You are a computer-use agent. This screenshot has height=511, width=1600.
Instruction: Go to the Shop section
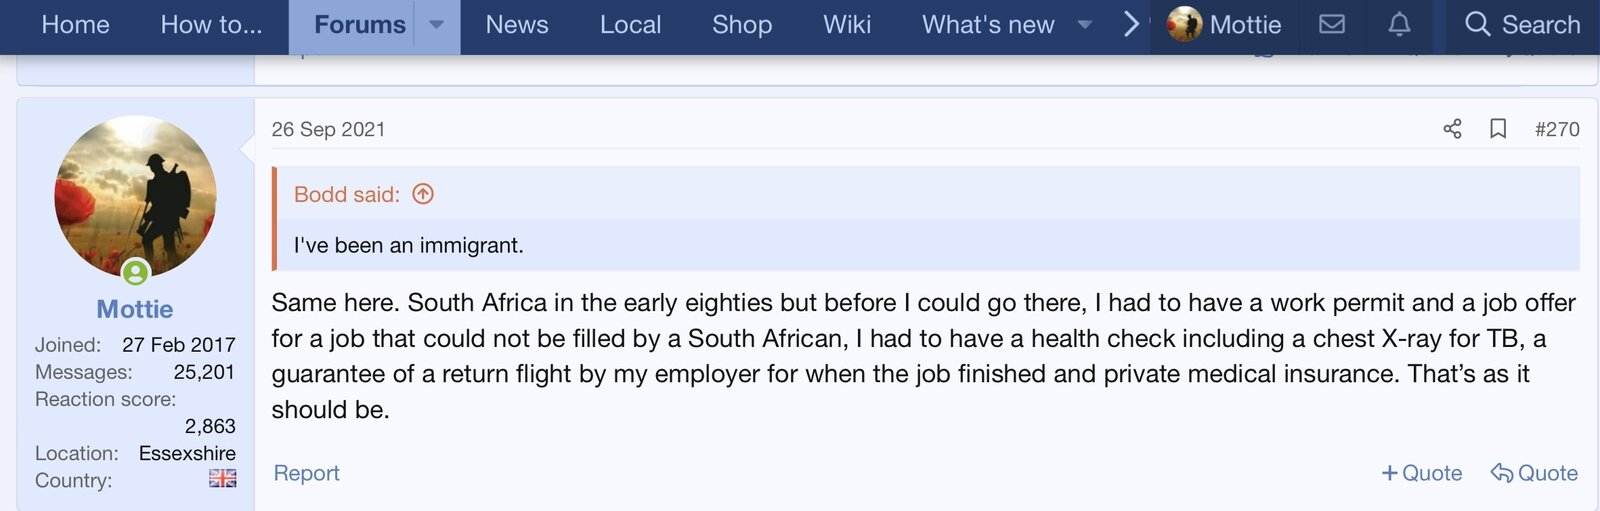click(742, 25)
